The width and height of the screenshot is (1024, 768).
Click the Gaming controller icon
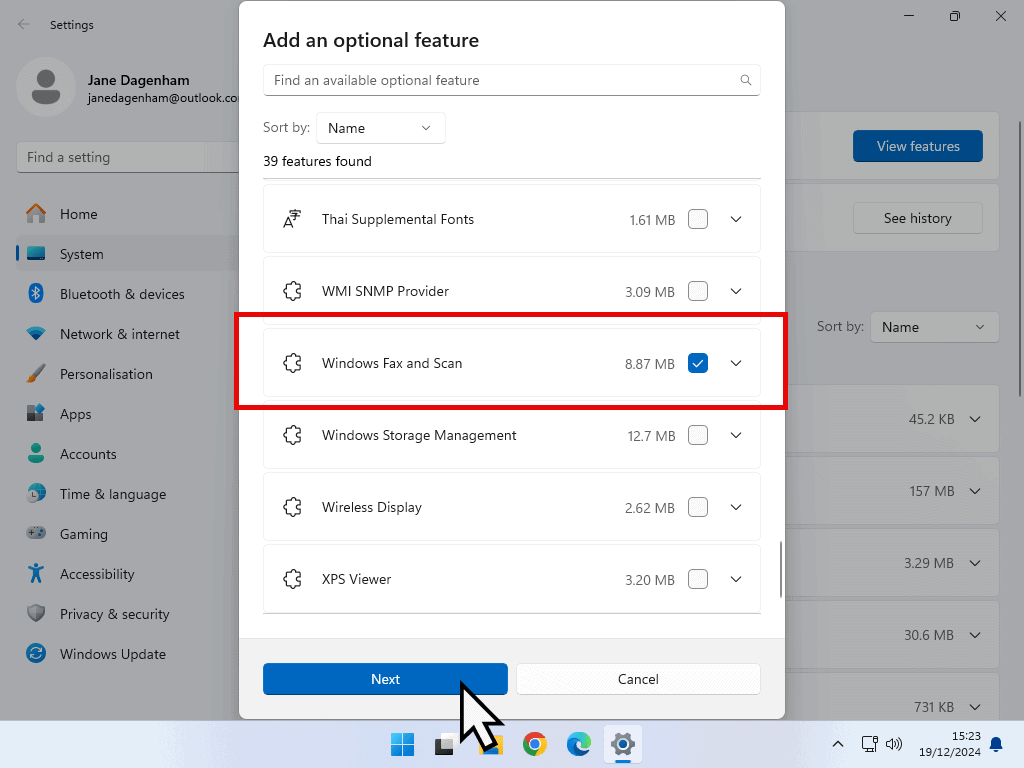pos(36,533)
